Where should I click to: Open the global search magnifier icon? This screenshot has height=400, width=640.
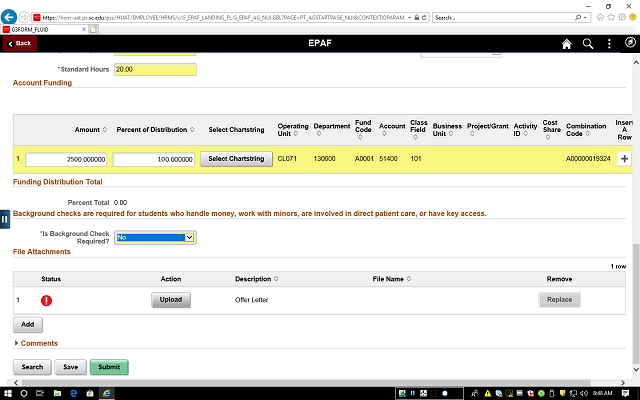pos(588,44)
